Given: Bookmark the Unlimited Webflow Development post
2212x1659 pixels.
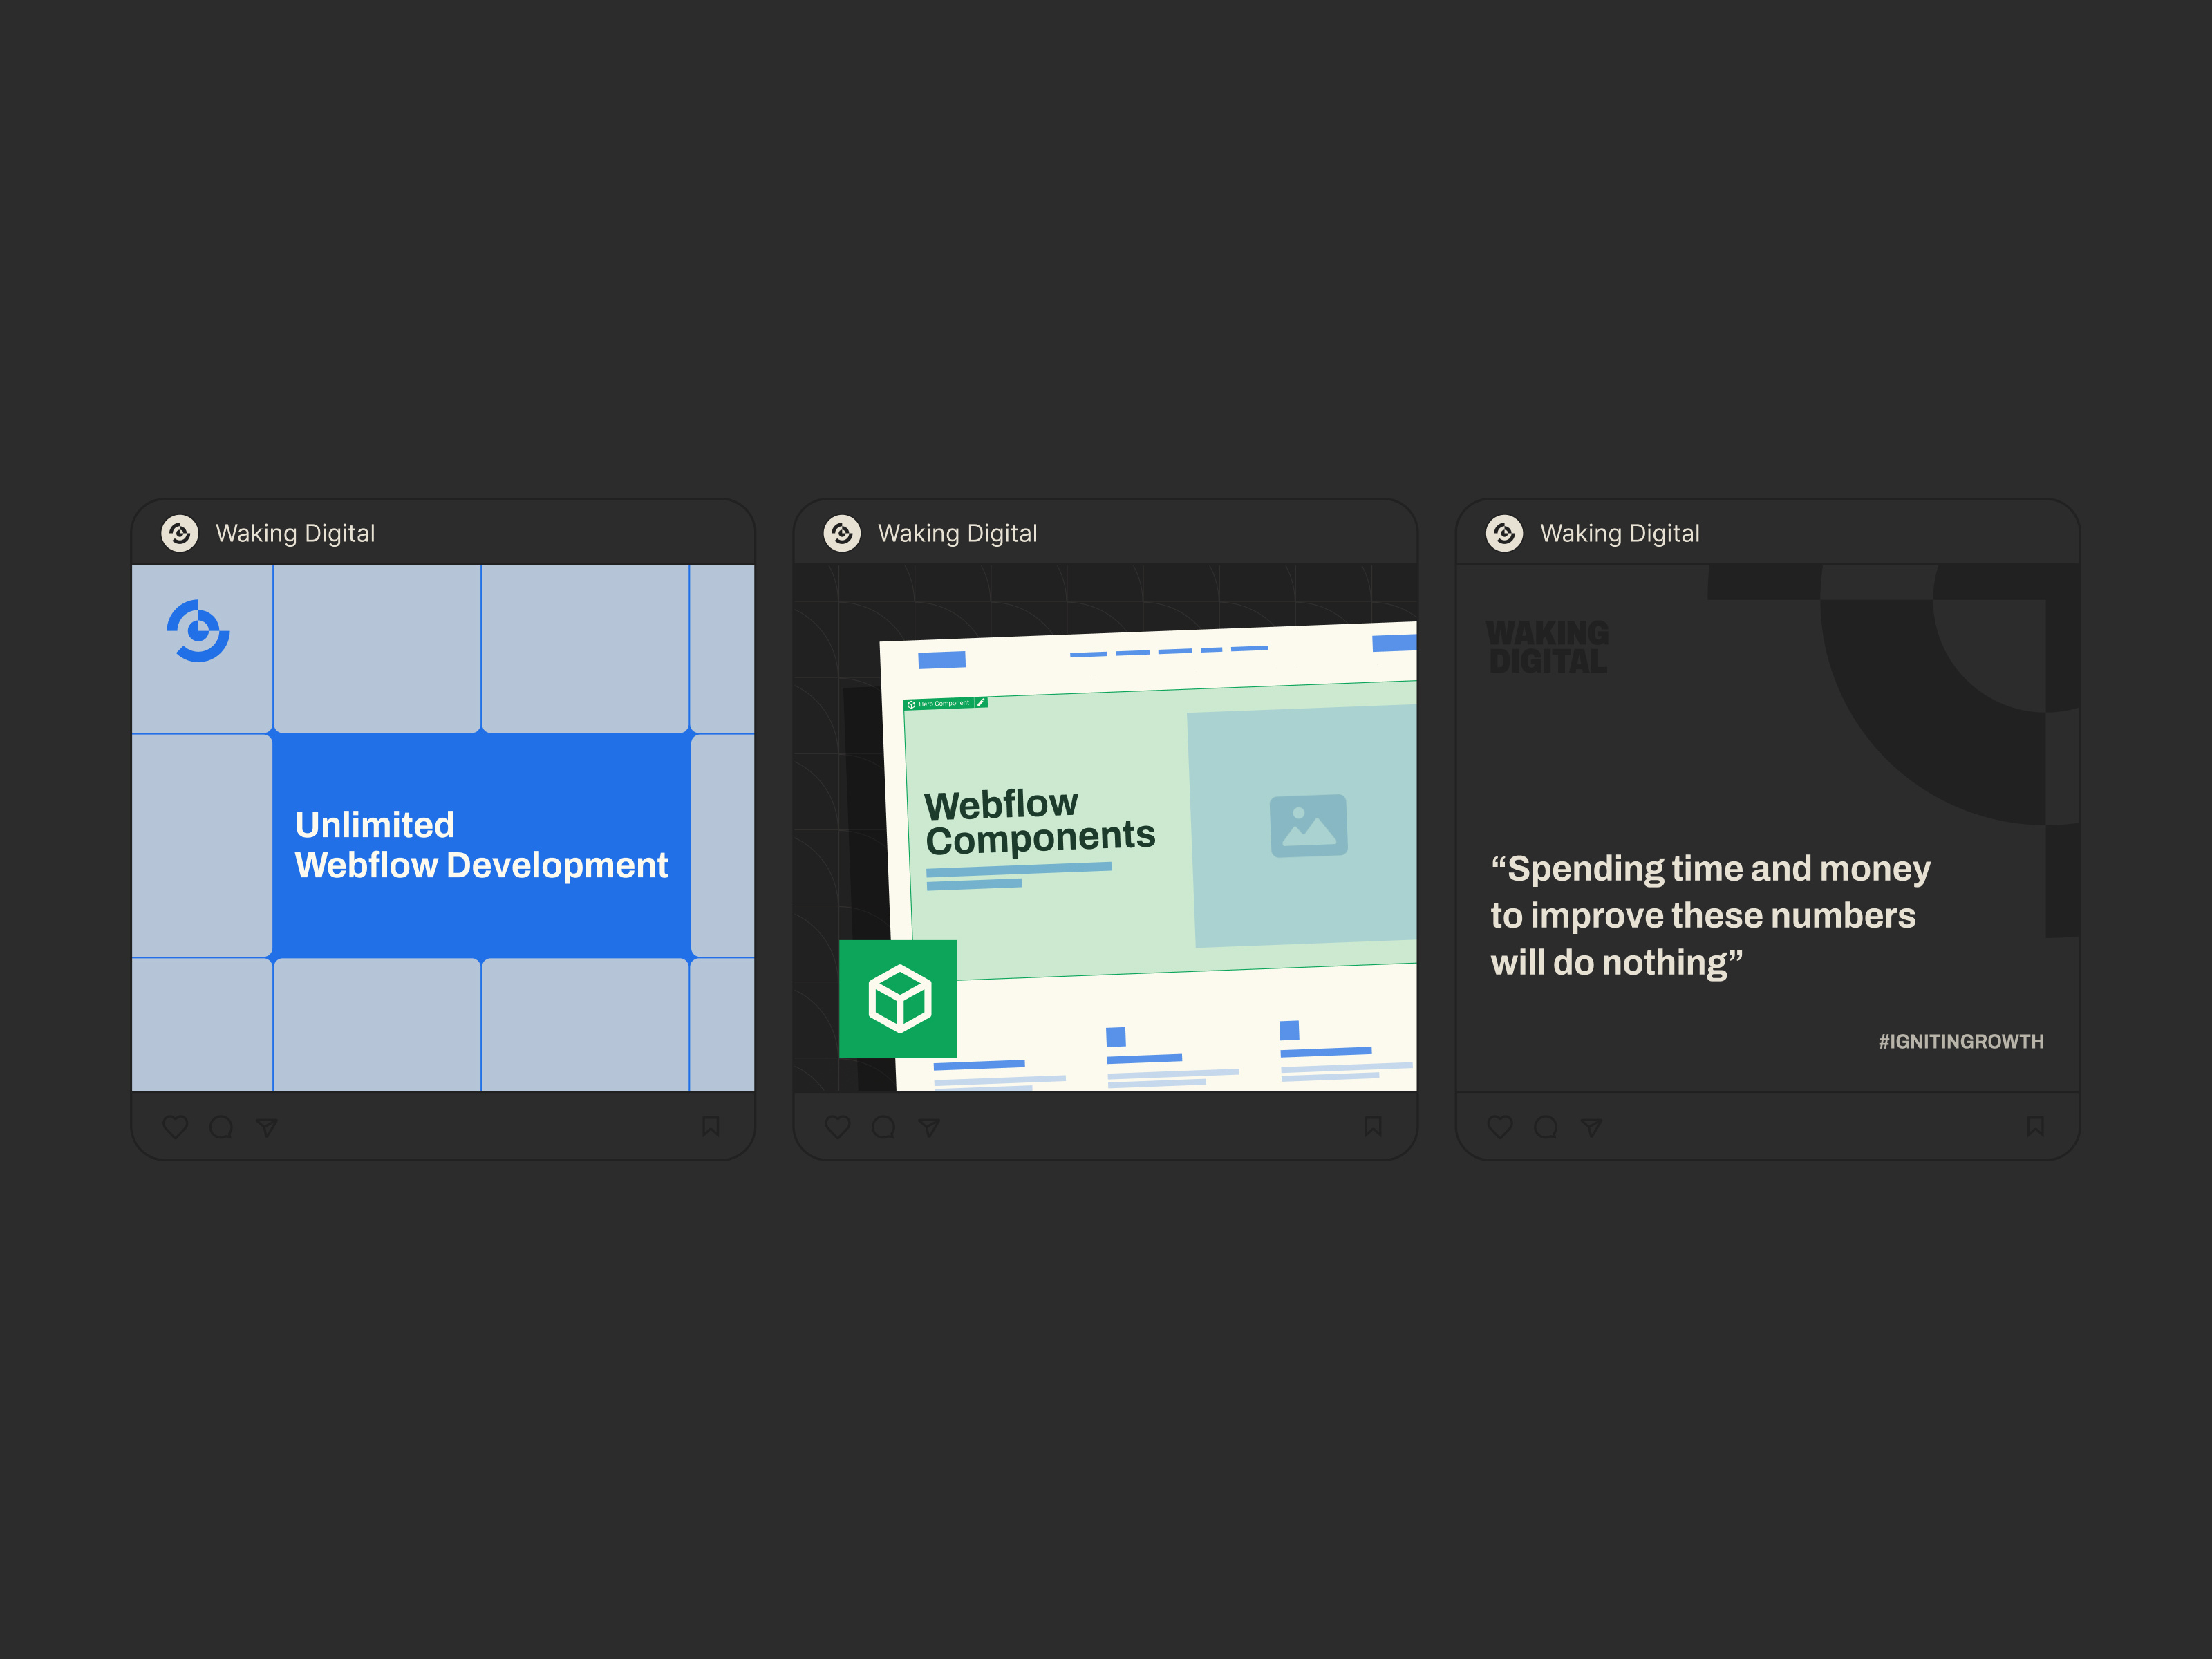Looking at the screenshot, I should tap(710, 1126).
